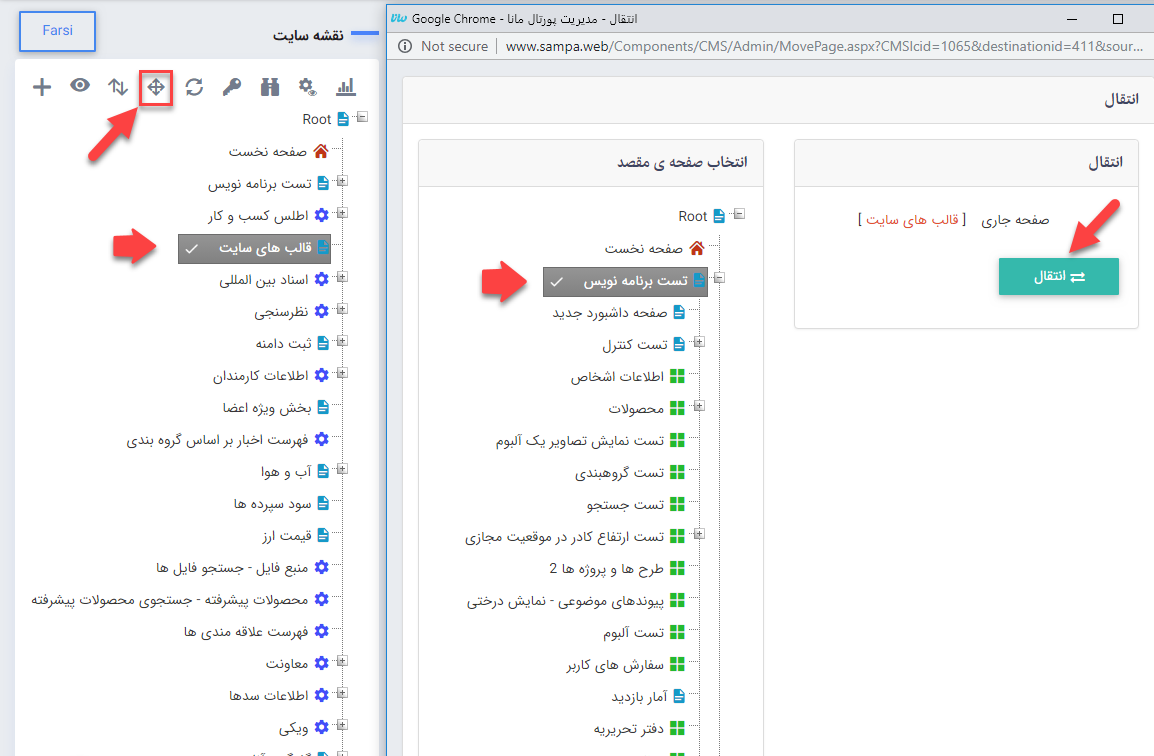Click the Farsi language button
Image resolution: width=1154 pixels, height=756 pixels.
[x=56, y=31]
